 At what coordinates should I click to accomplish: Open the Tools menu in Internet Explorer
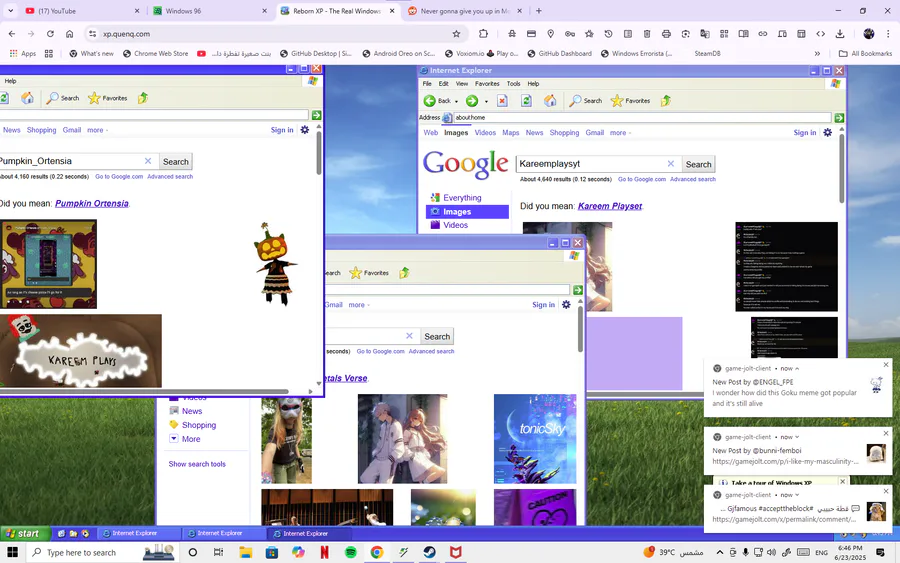[513, 84]
